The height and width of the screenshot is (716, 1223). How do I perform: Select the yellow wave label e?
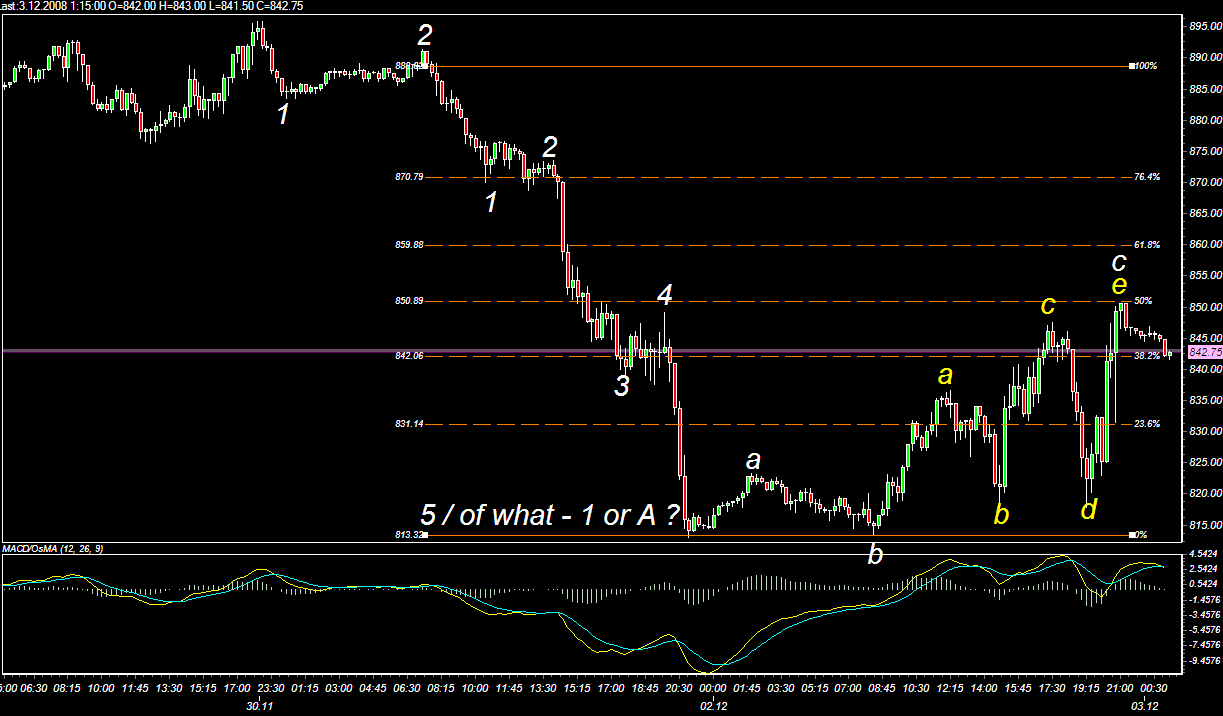(x=1120, y=286)
